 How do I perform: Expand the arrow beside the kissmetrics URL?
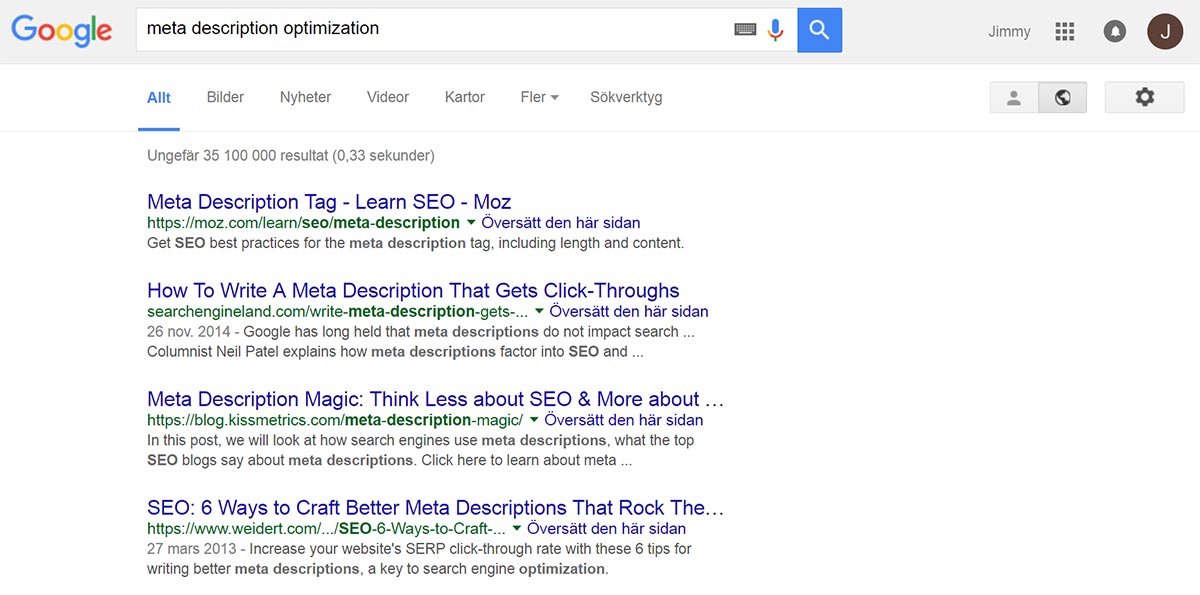(x=533, y=420)
